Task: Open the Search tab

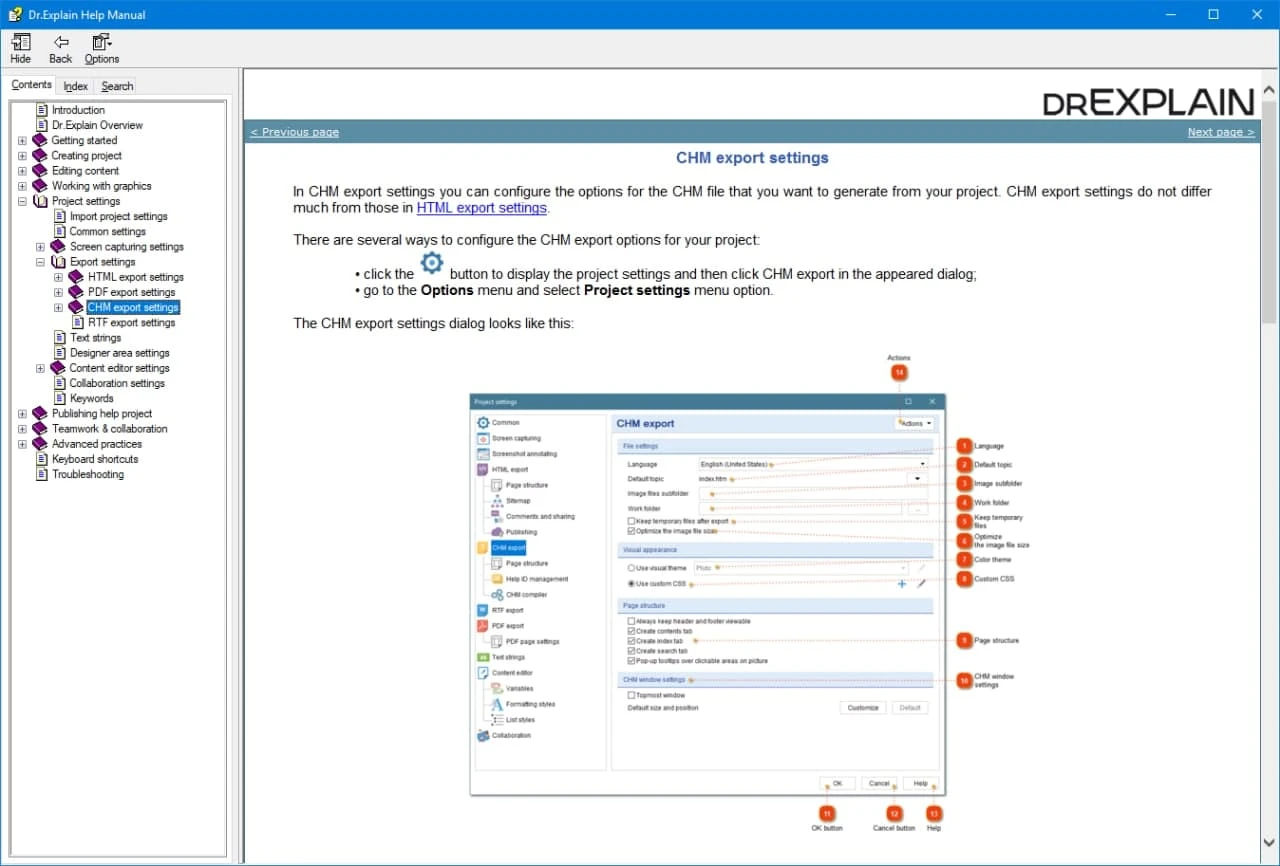Action: pyautogui.click(x=117, y=86)
